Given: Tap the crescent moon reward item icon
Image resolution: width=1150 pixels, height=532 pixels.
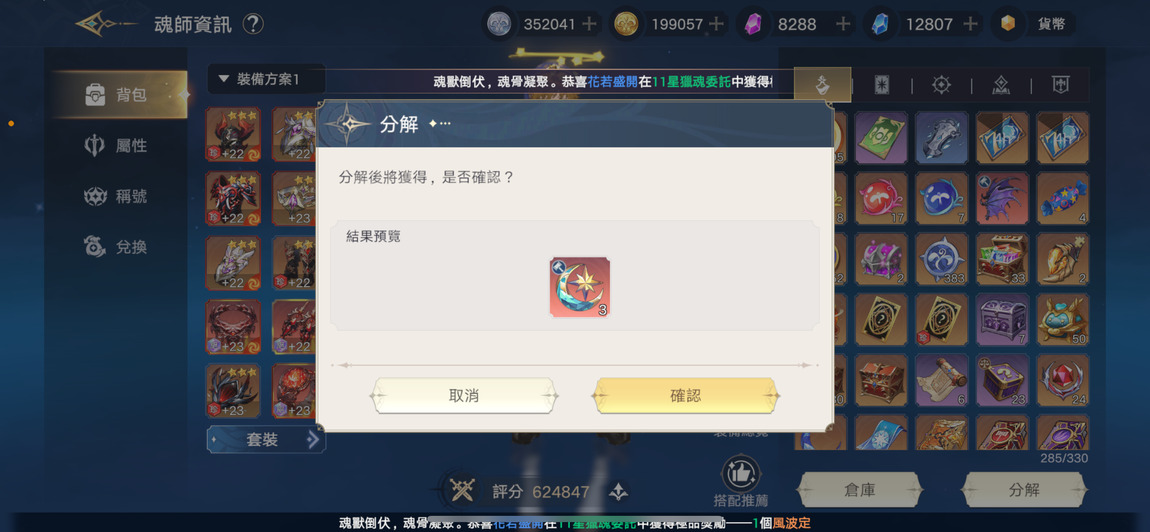Looking at the screenshot, I should coord(580,287).
